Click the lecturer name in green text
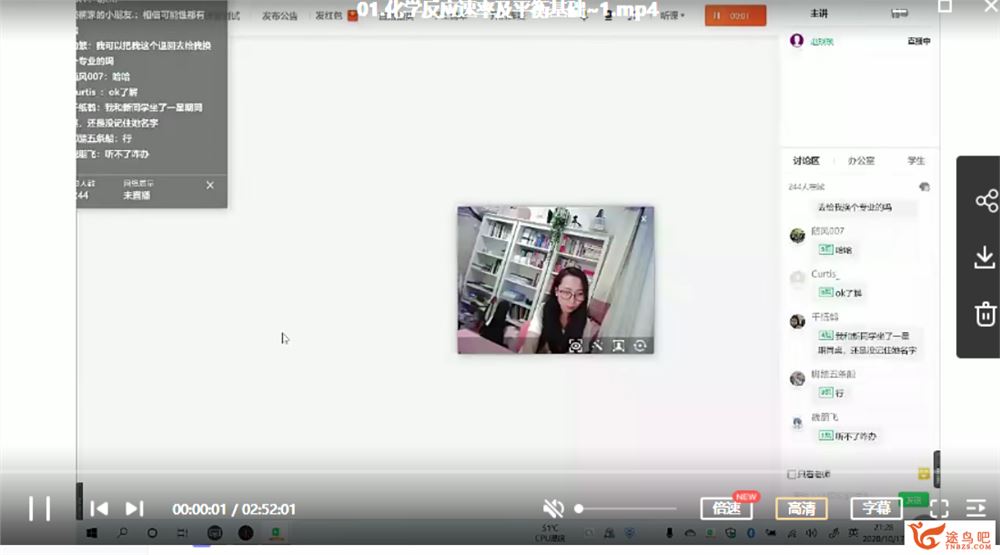The height and width of the screenshot is (555, 1000). click(x=822, y=41)
